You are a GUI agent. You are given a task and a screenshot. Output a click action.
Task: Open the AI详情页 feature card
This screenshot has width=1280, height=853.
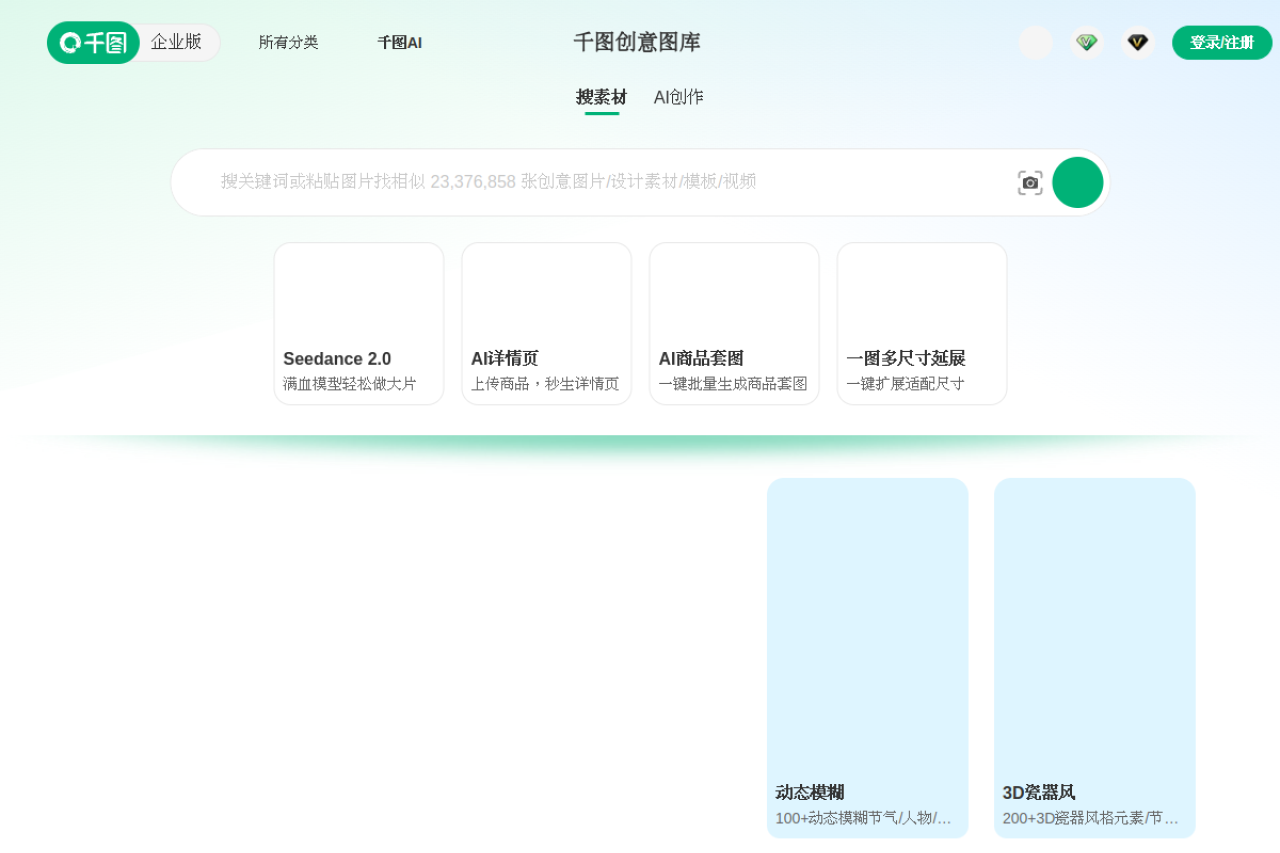click(546, 323)
